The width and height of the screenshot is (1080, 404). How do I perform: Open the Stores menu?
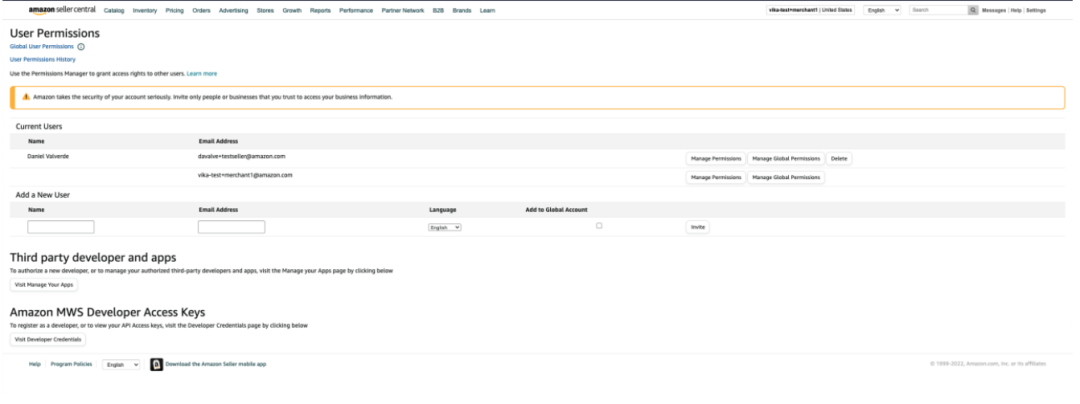265,10
